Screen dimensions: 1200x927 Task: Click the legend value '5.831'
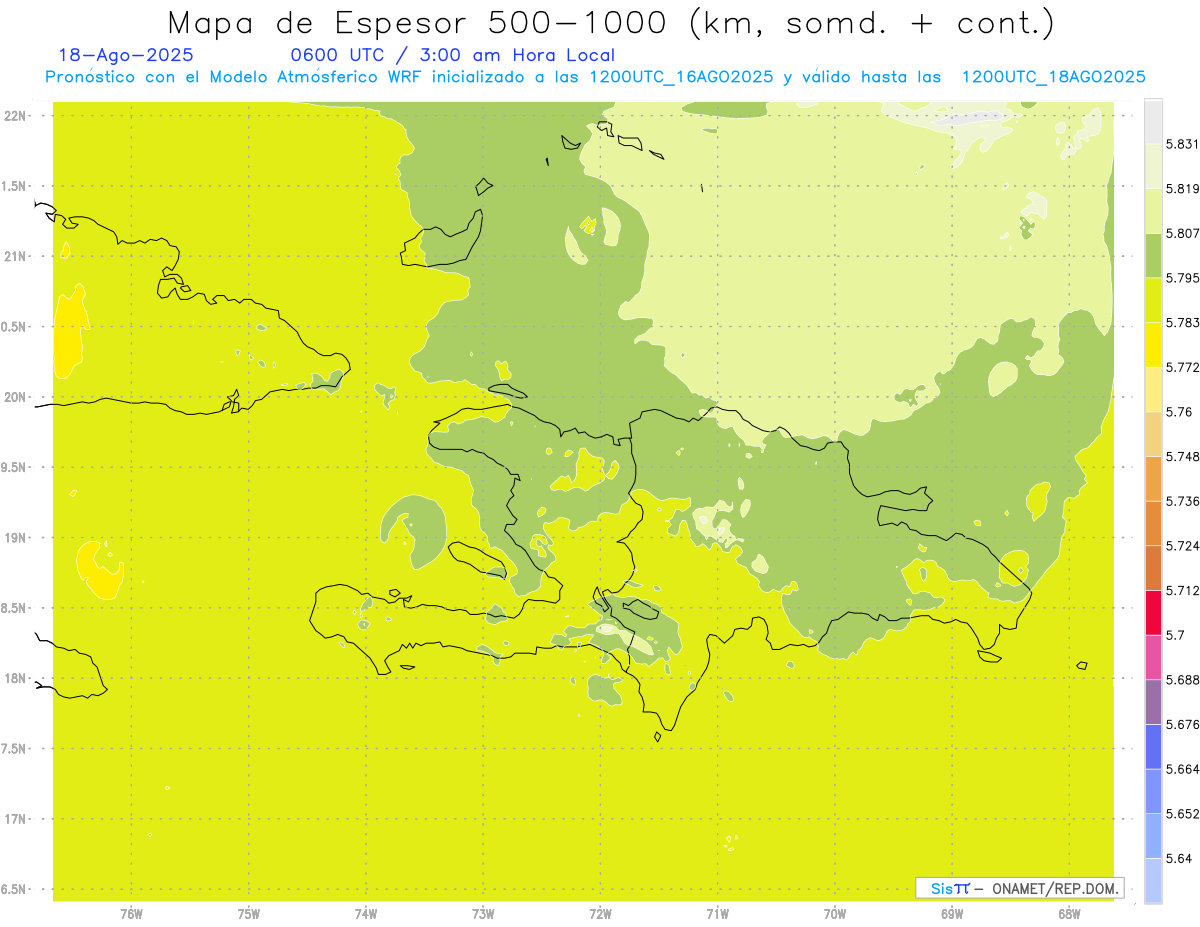(x=1182, y=145)
